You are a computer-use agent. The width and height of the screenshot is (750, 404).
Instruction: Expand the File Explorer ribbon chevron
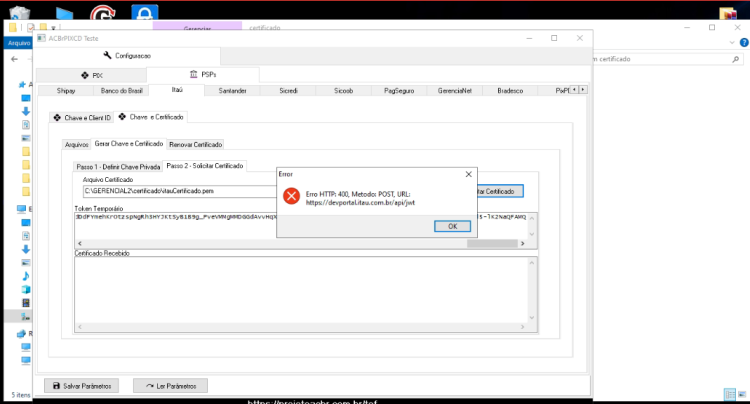pyautogui.click(x=732, y=43)
